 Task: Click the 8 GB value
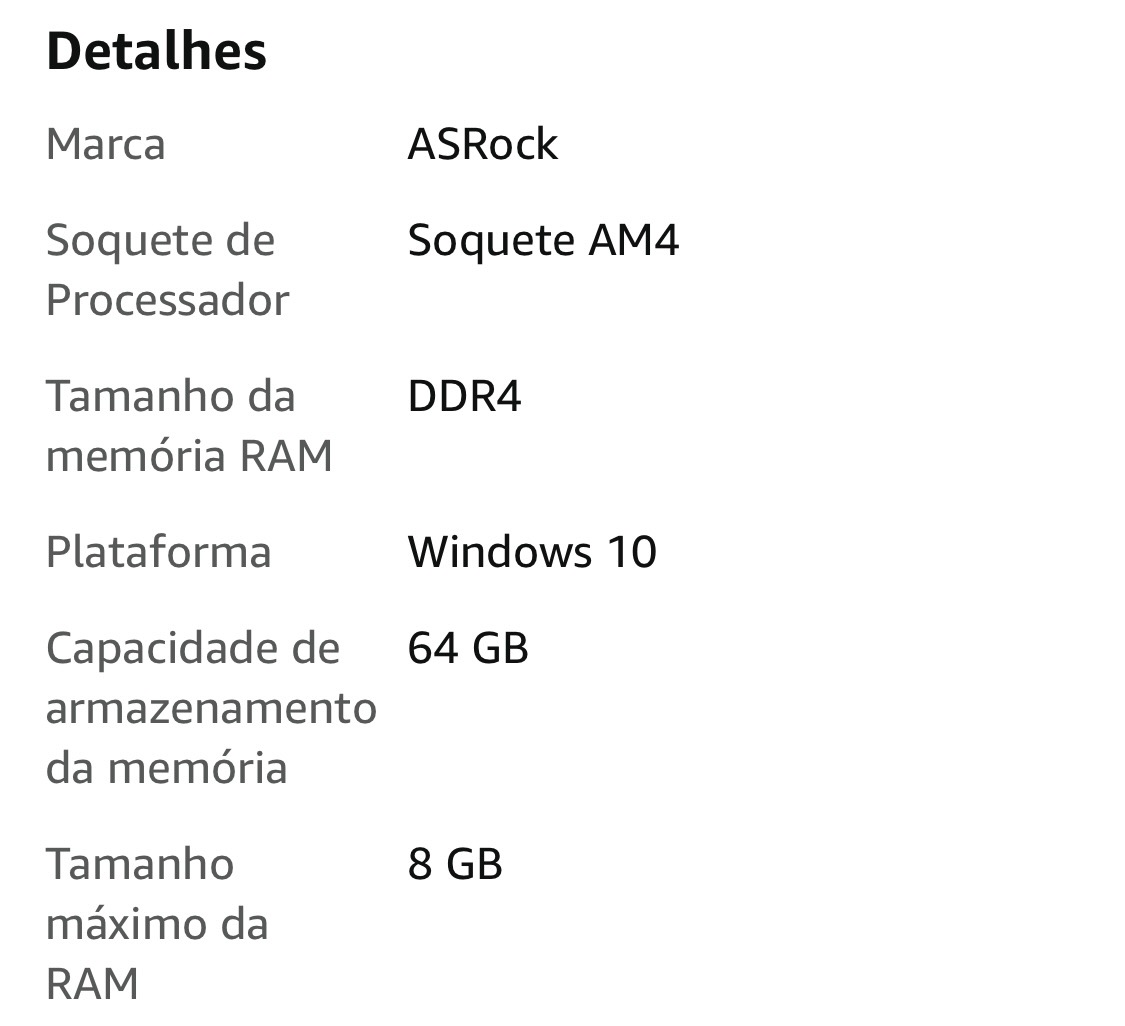(x=455, y=864)
